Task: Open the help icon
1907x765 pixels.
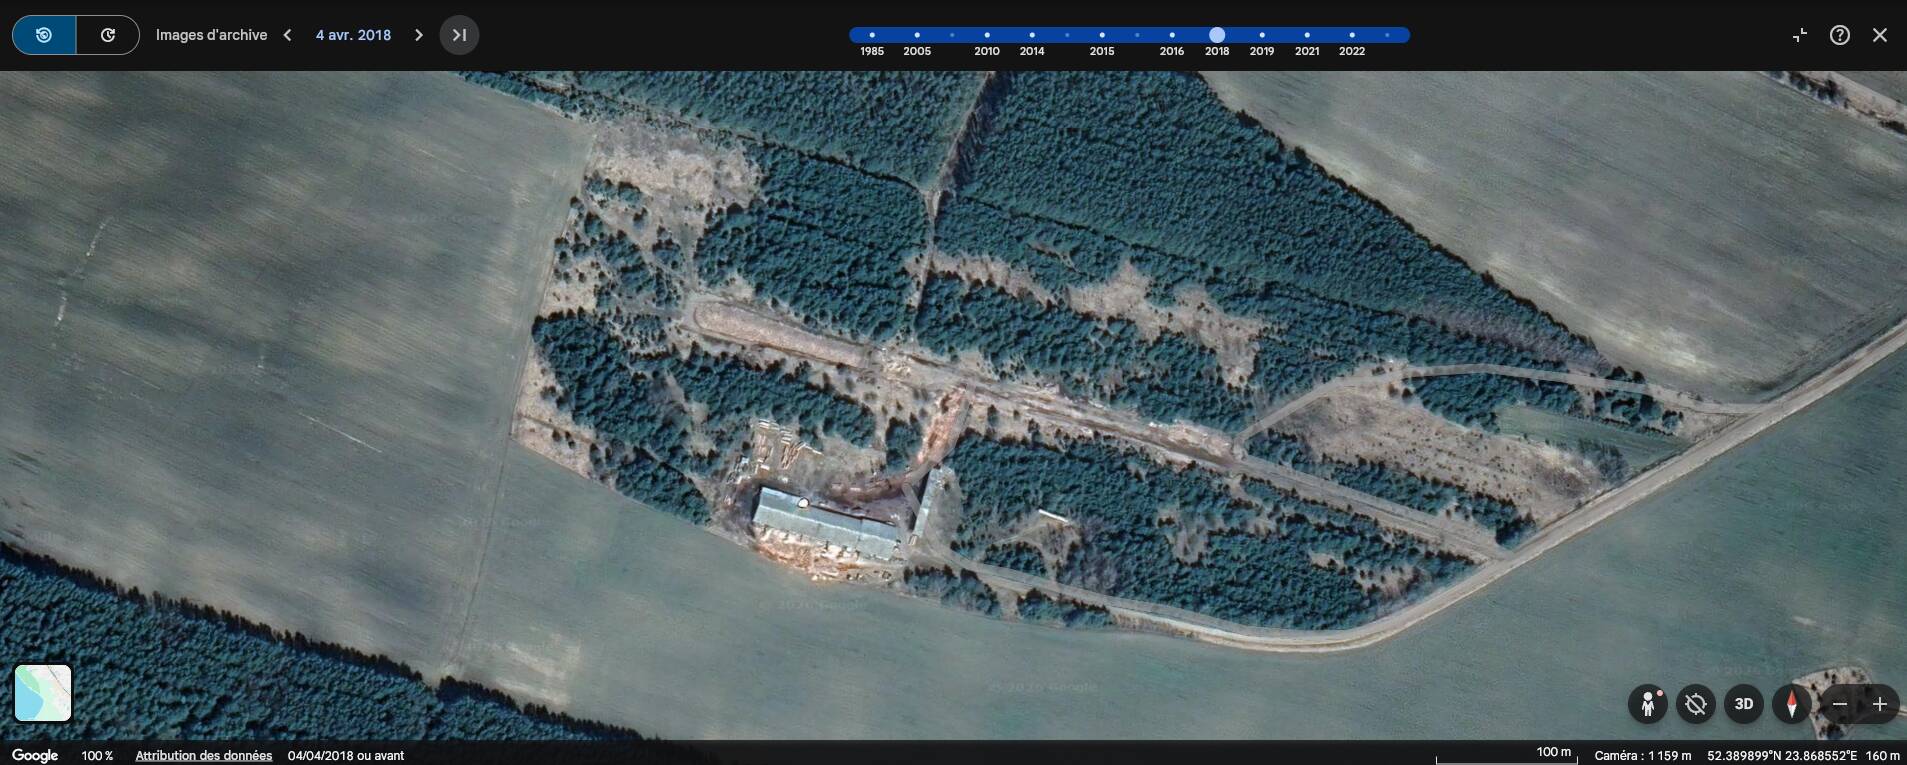Action: (1840, 35)
